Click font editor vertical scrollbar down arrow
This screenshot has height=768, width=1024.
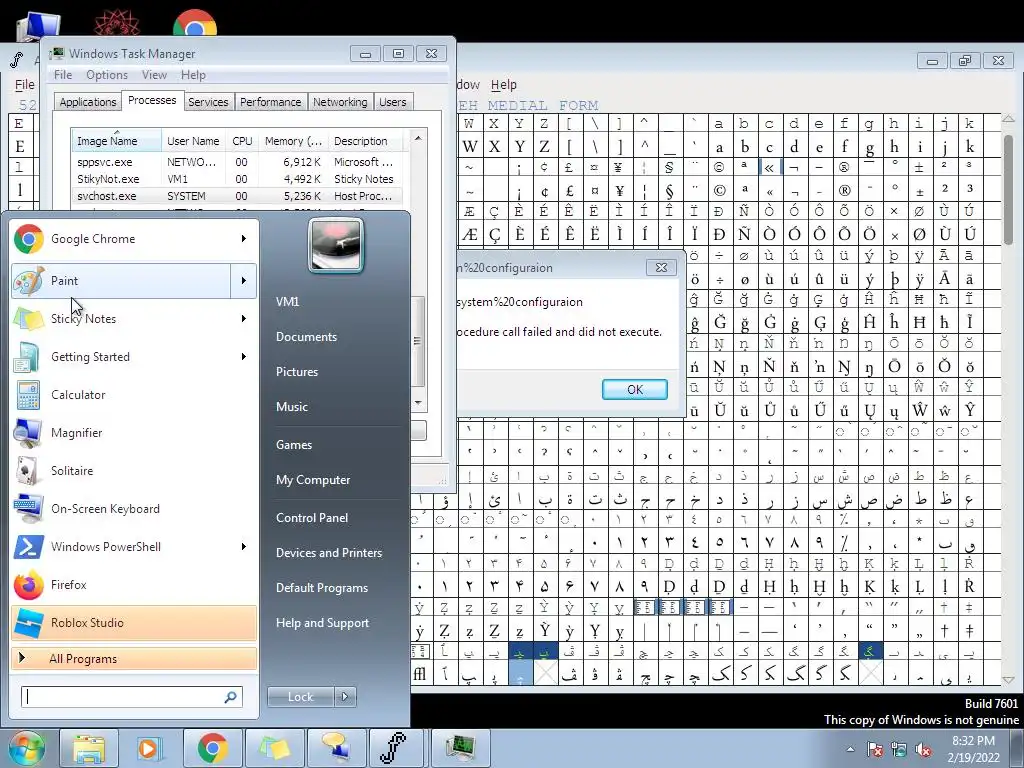point(1009,680)
